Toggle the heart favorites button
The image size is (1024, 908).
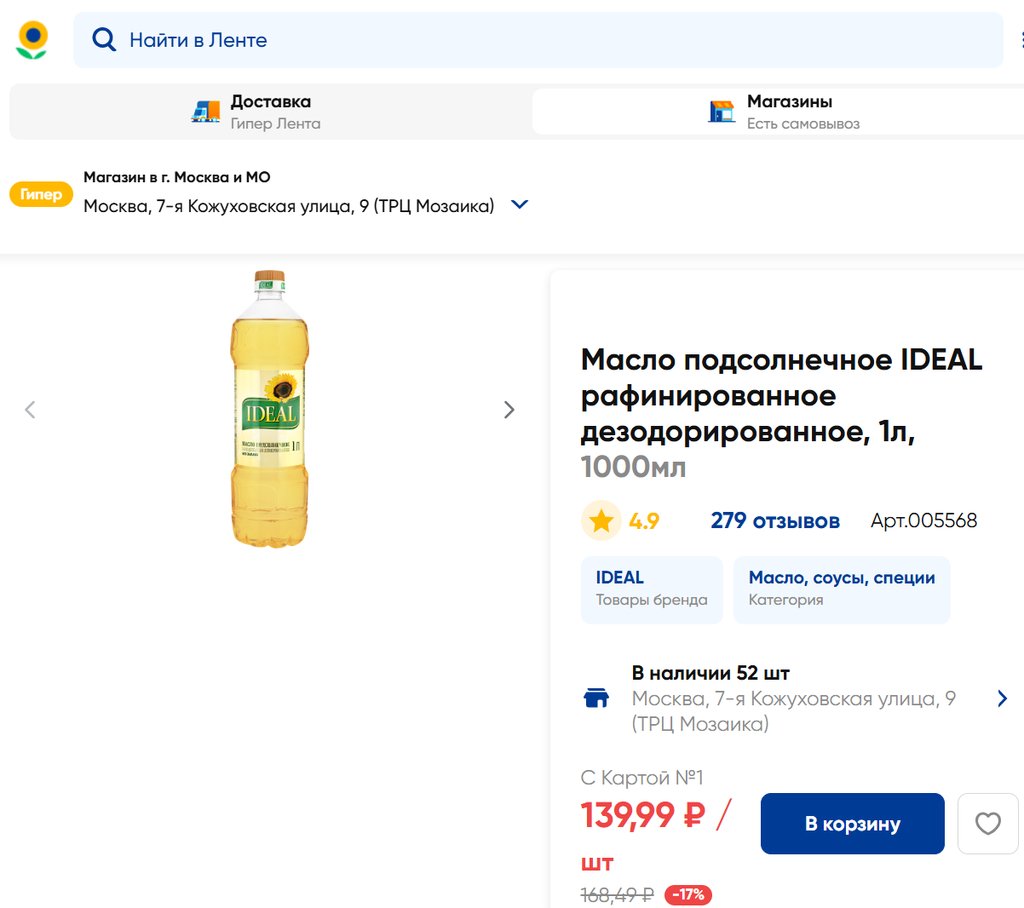(x=987, y=824)
